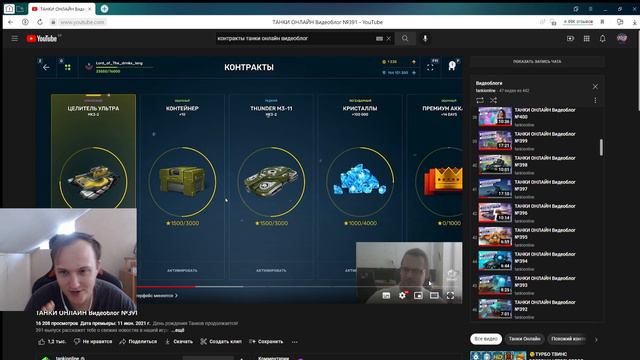
Task: Open more actions three-dots under video
Action: coord(295,342)
